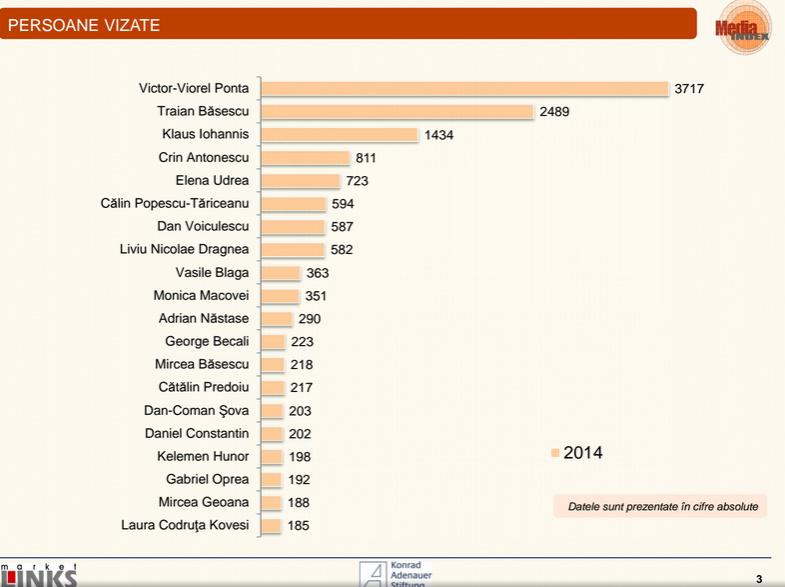The image size is (785, 587).
Task: Click the 2014 legend color swatch
Action: tap(555, 453)
